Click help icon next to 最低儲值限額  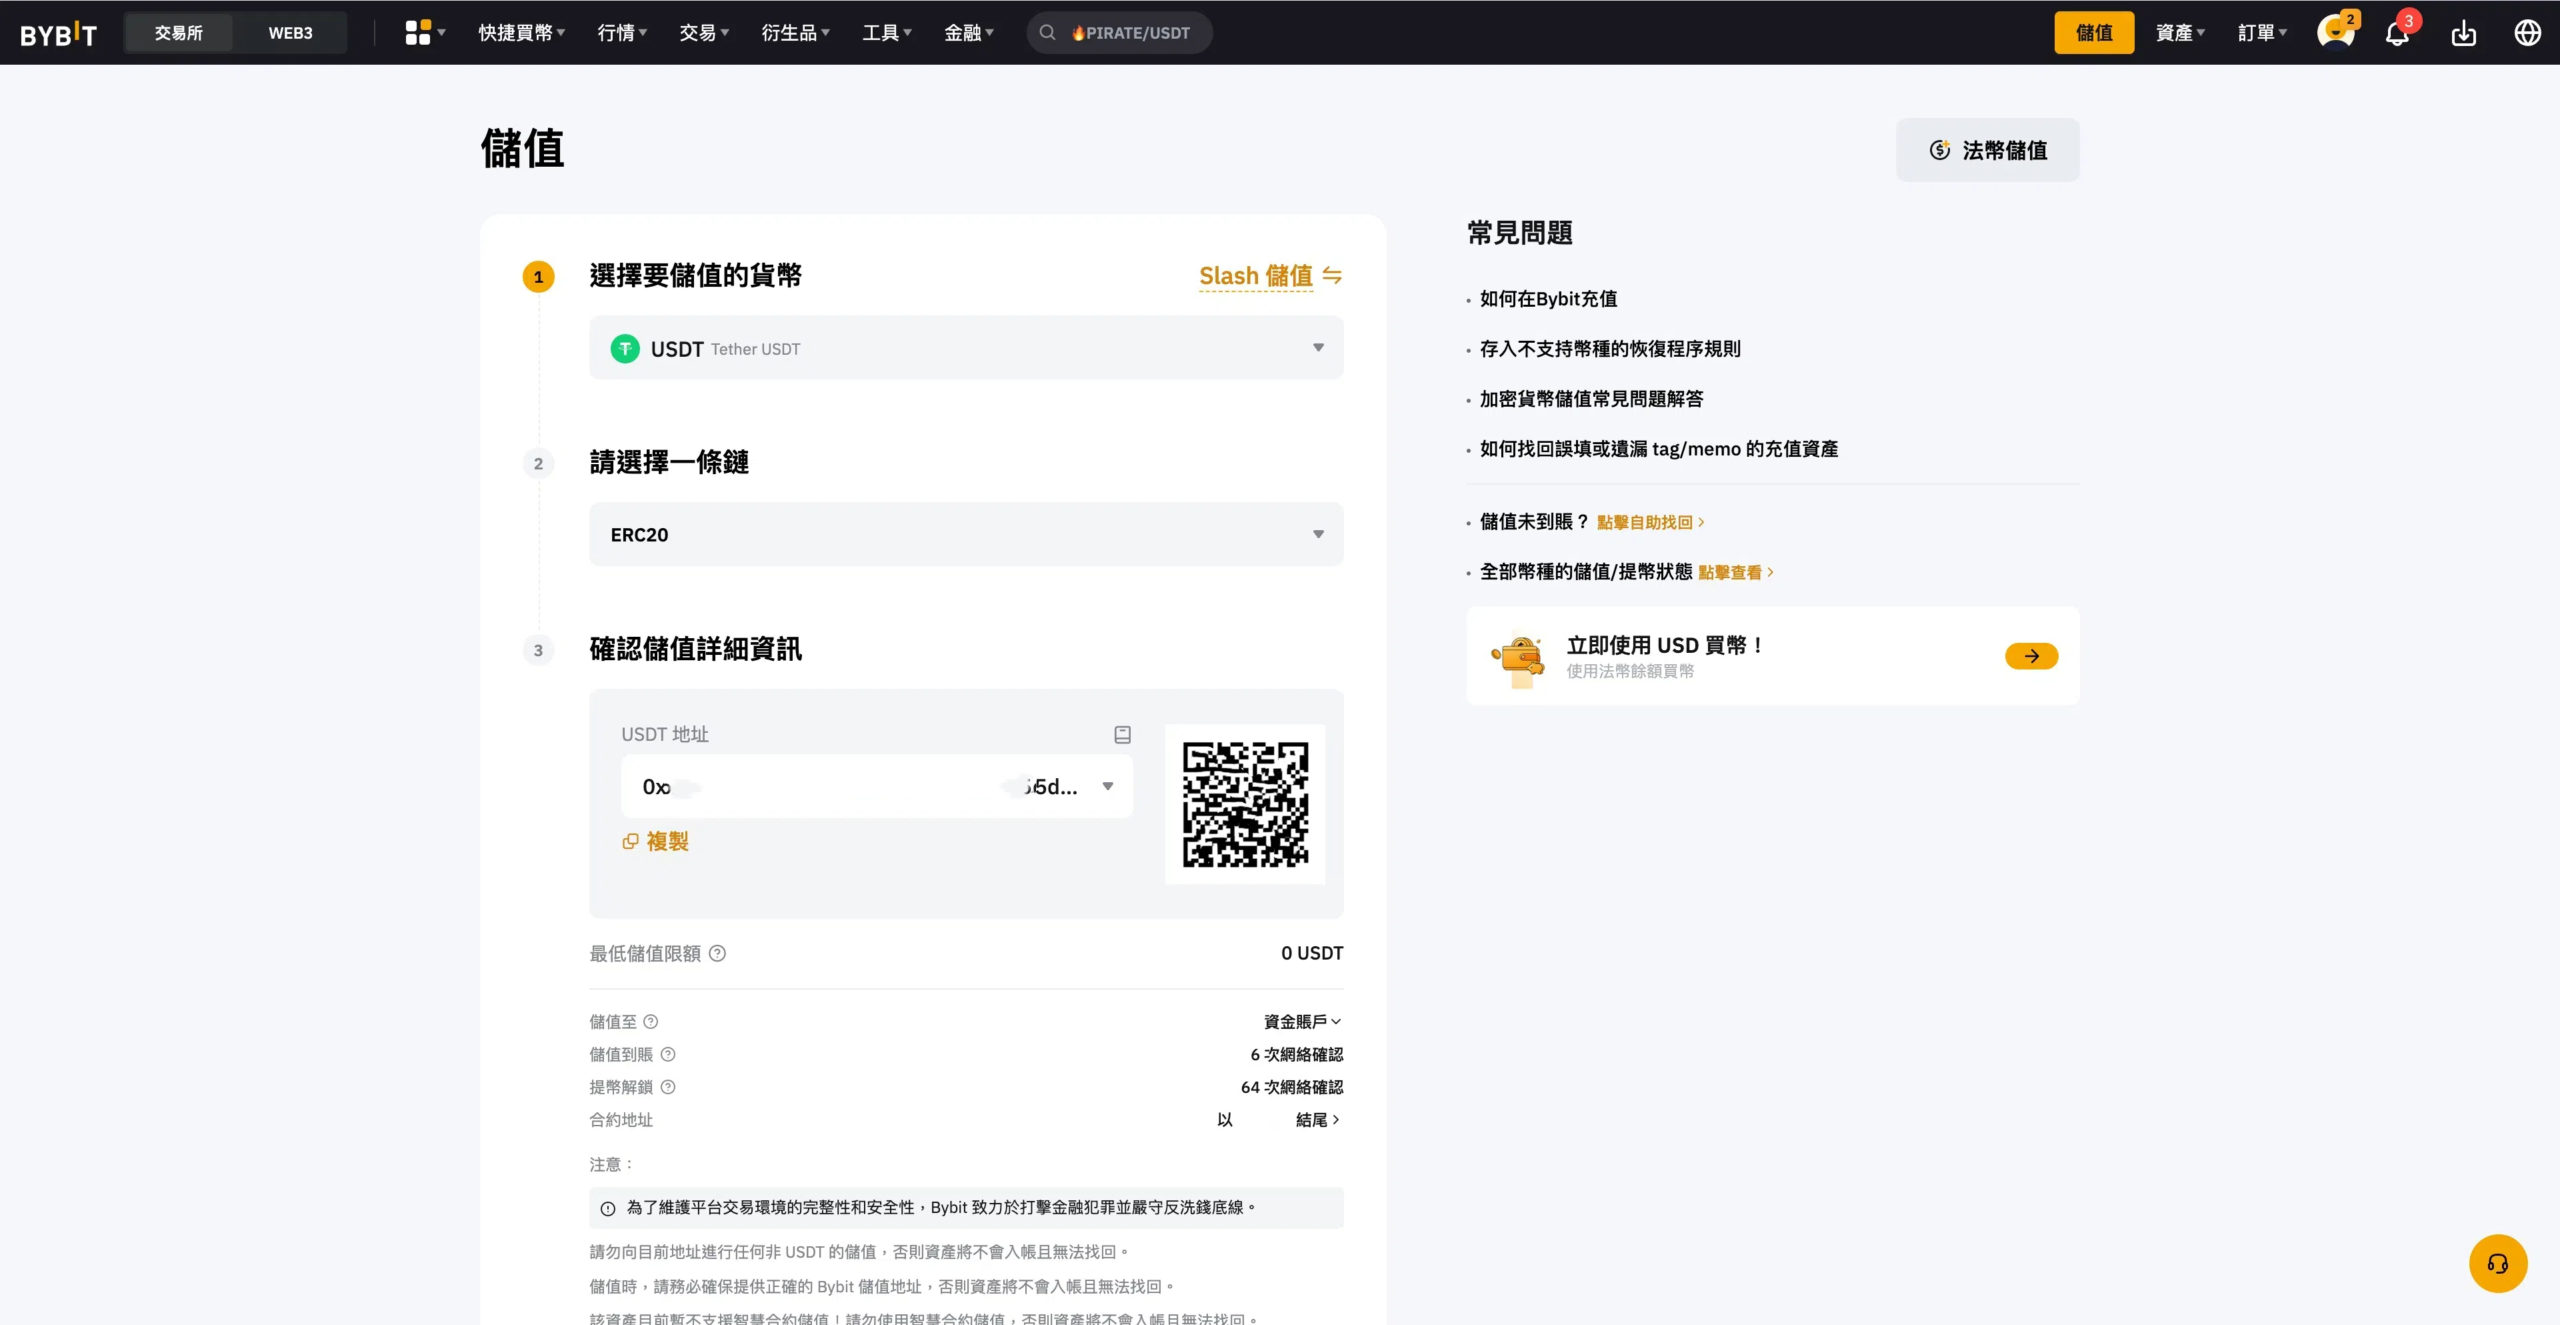717,953
